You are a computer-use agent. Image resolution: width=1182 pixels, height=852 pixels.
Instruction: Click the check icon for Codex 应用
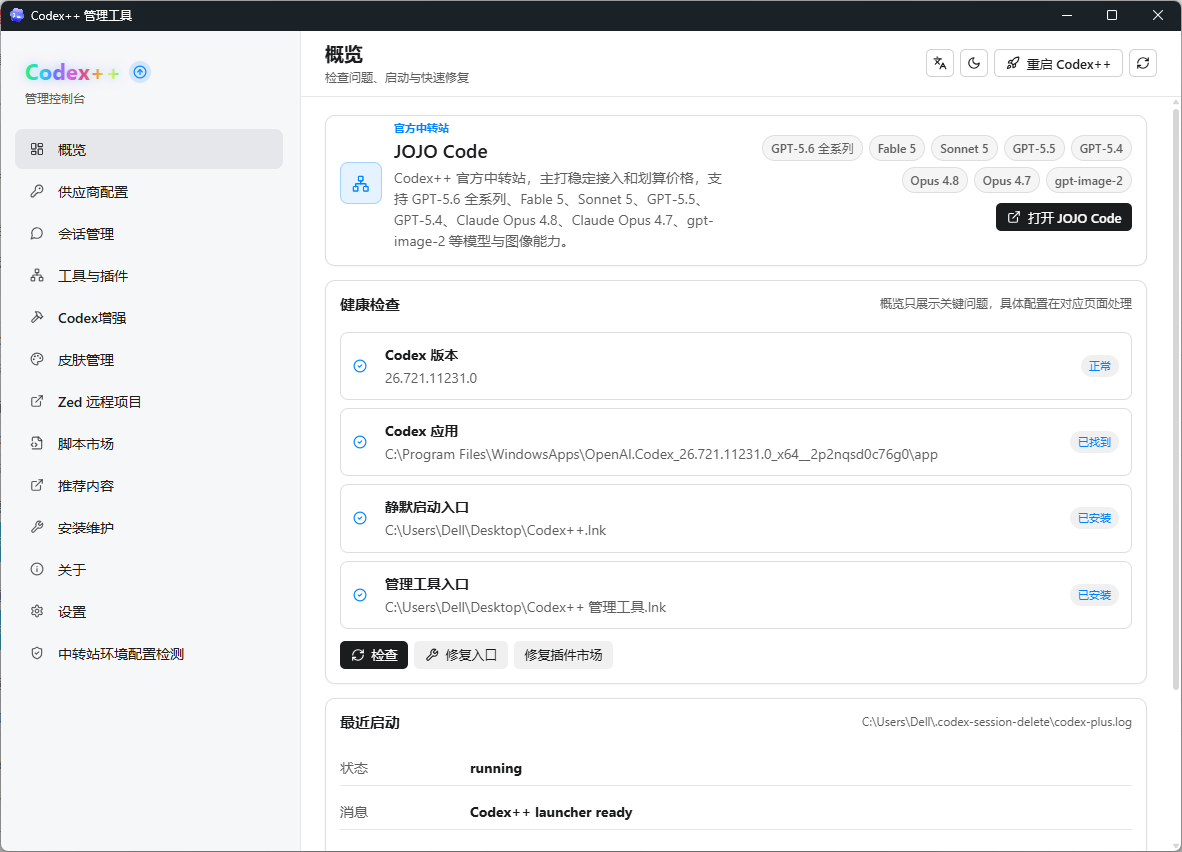point(360,442)
